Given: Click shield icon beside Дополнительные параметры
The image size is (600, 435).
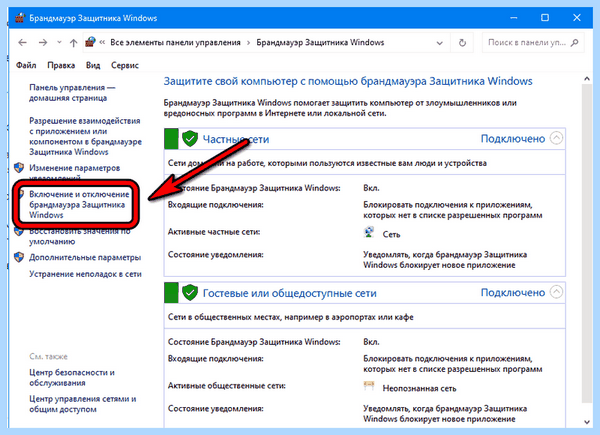Looking at the screenshot, I should click(19, 257).
